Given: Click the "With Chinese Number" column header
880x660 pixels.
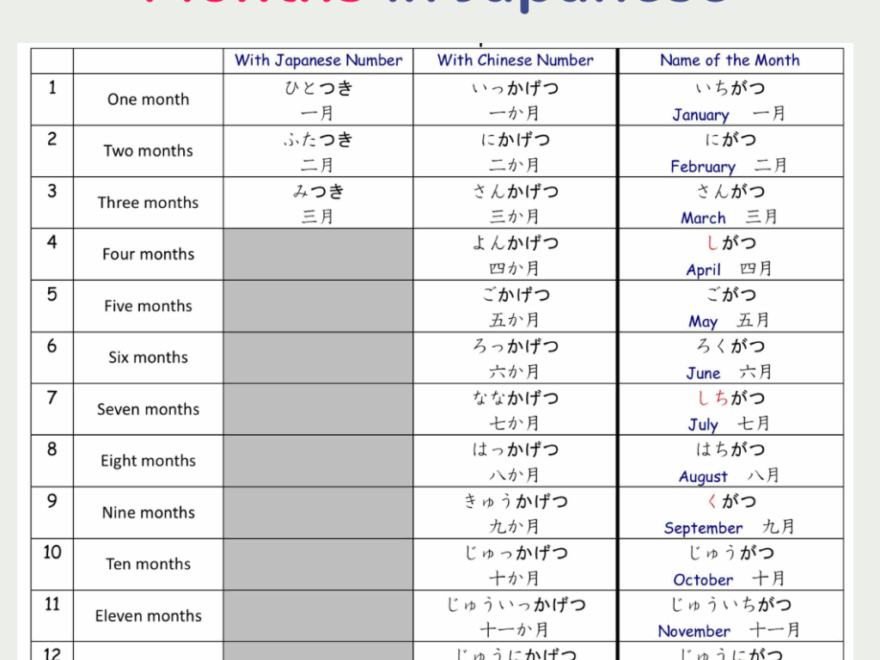Looking at the screenshot, I should pos(516,60).
